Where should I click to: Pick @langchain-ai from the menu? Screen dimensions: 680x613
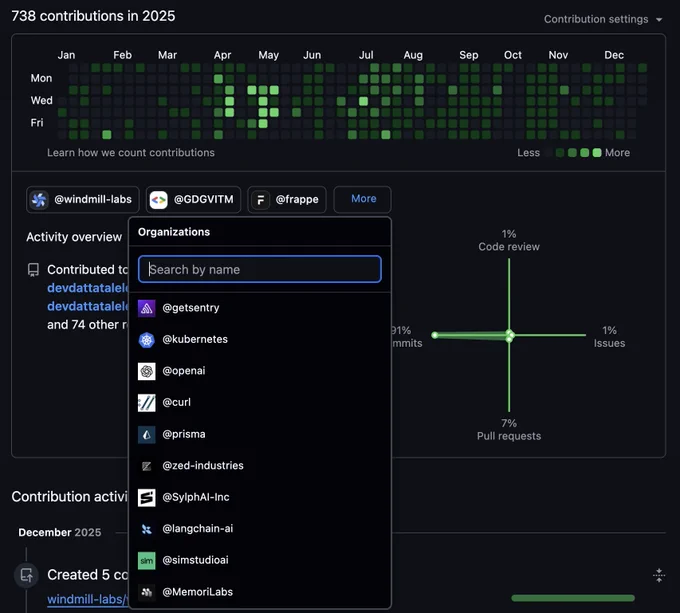(260, 529)
